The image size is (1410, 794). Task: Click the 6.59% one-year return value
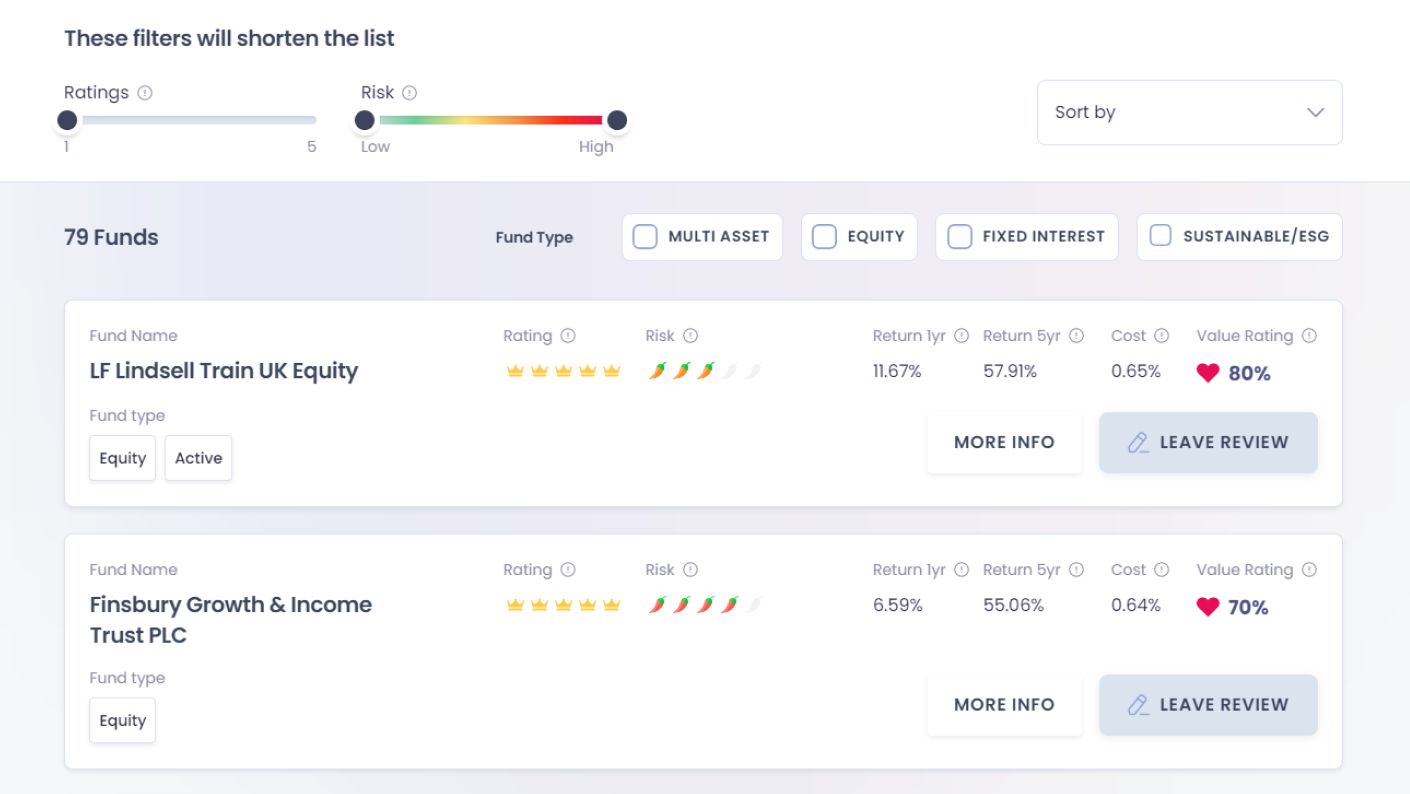point(898,606)
